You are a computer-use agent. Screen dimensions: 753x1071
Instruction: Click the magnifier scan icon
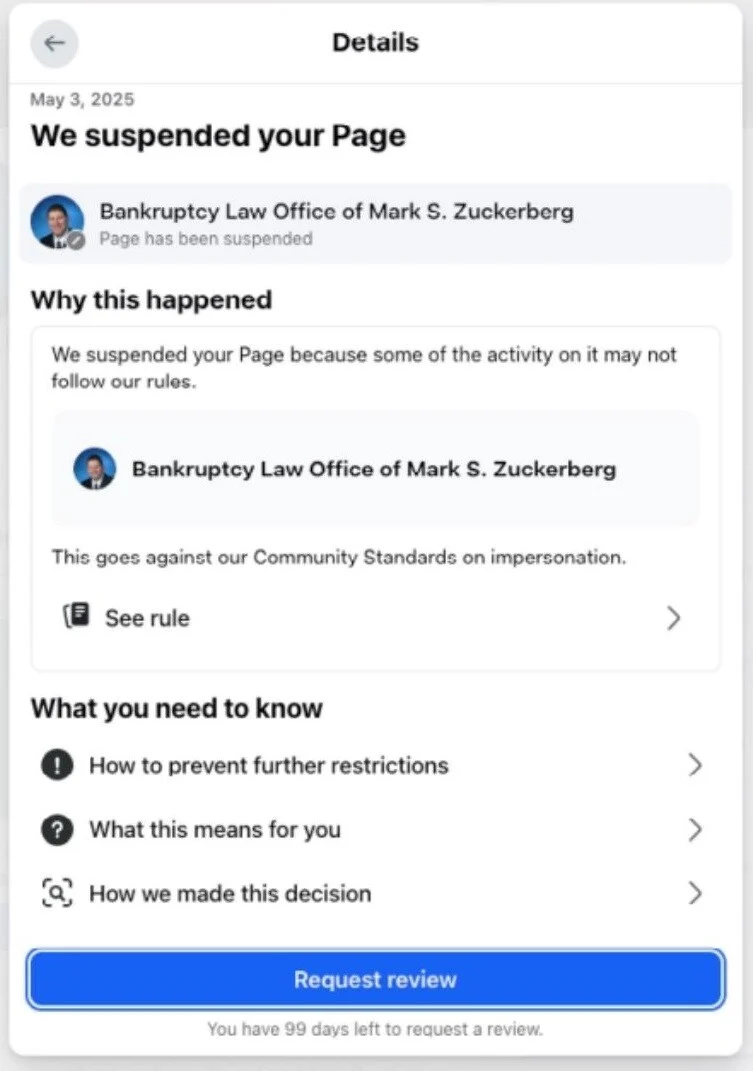pyautogui.click(x=57, y=893)
